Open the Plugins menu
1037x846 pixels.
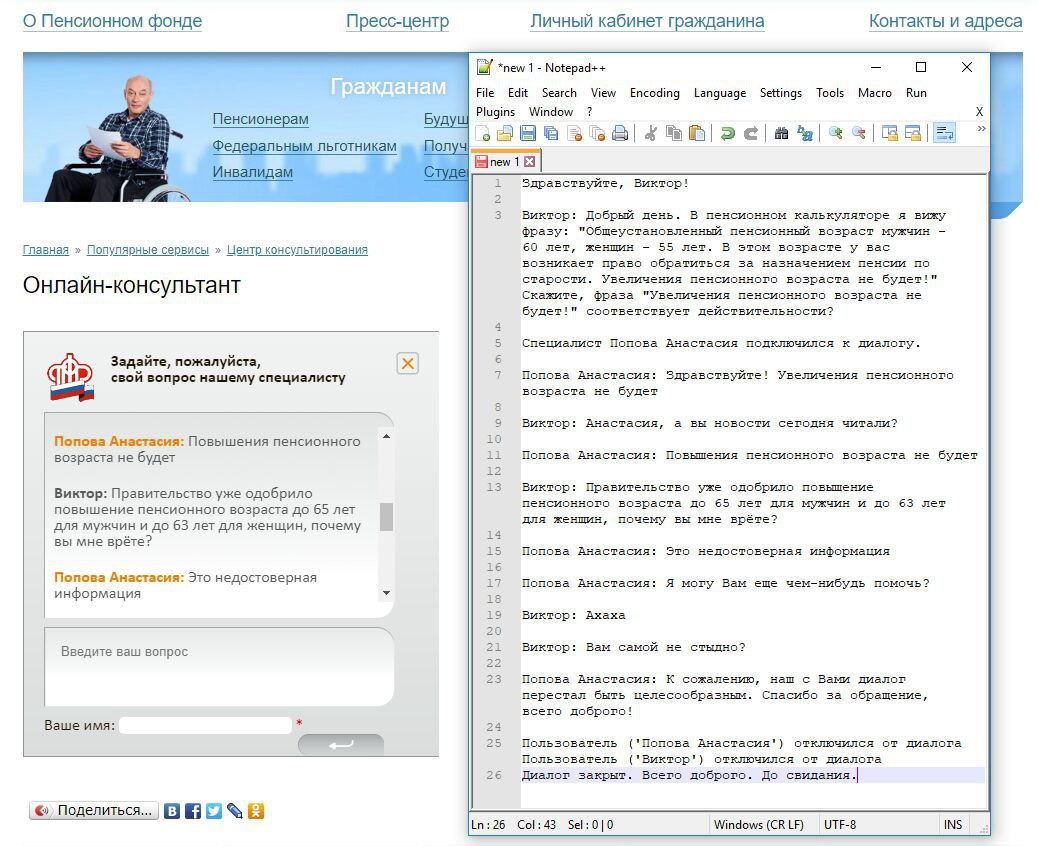click(495, 112)
